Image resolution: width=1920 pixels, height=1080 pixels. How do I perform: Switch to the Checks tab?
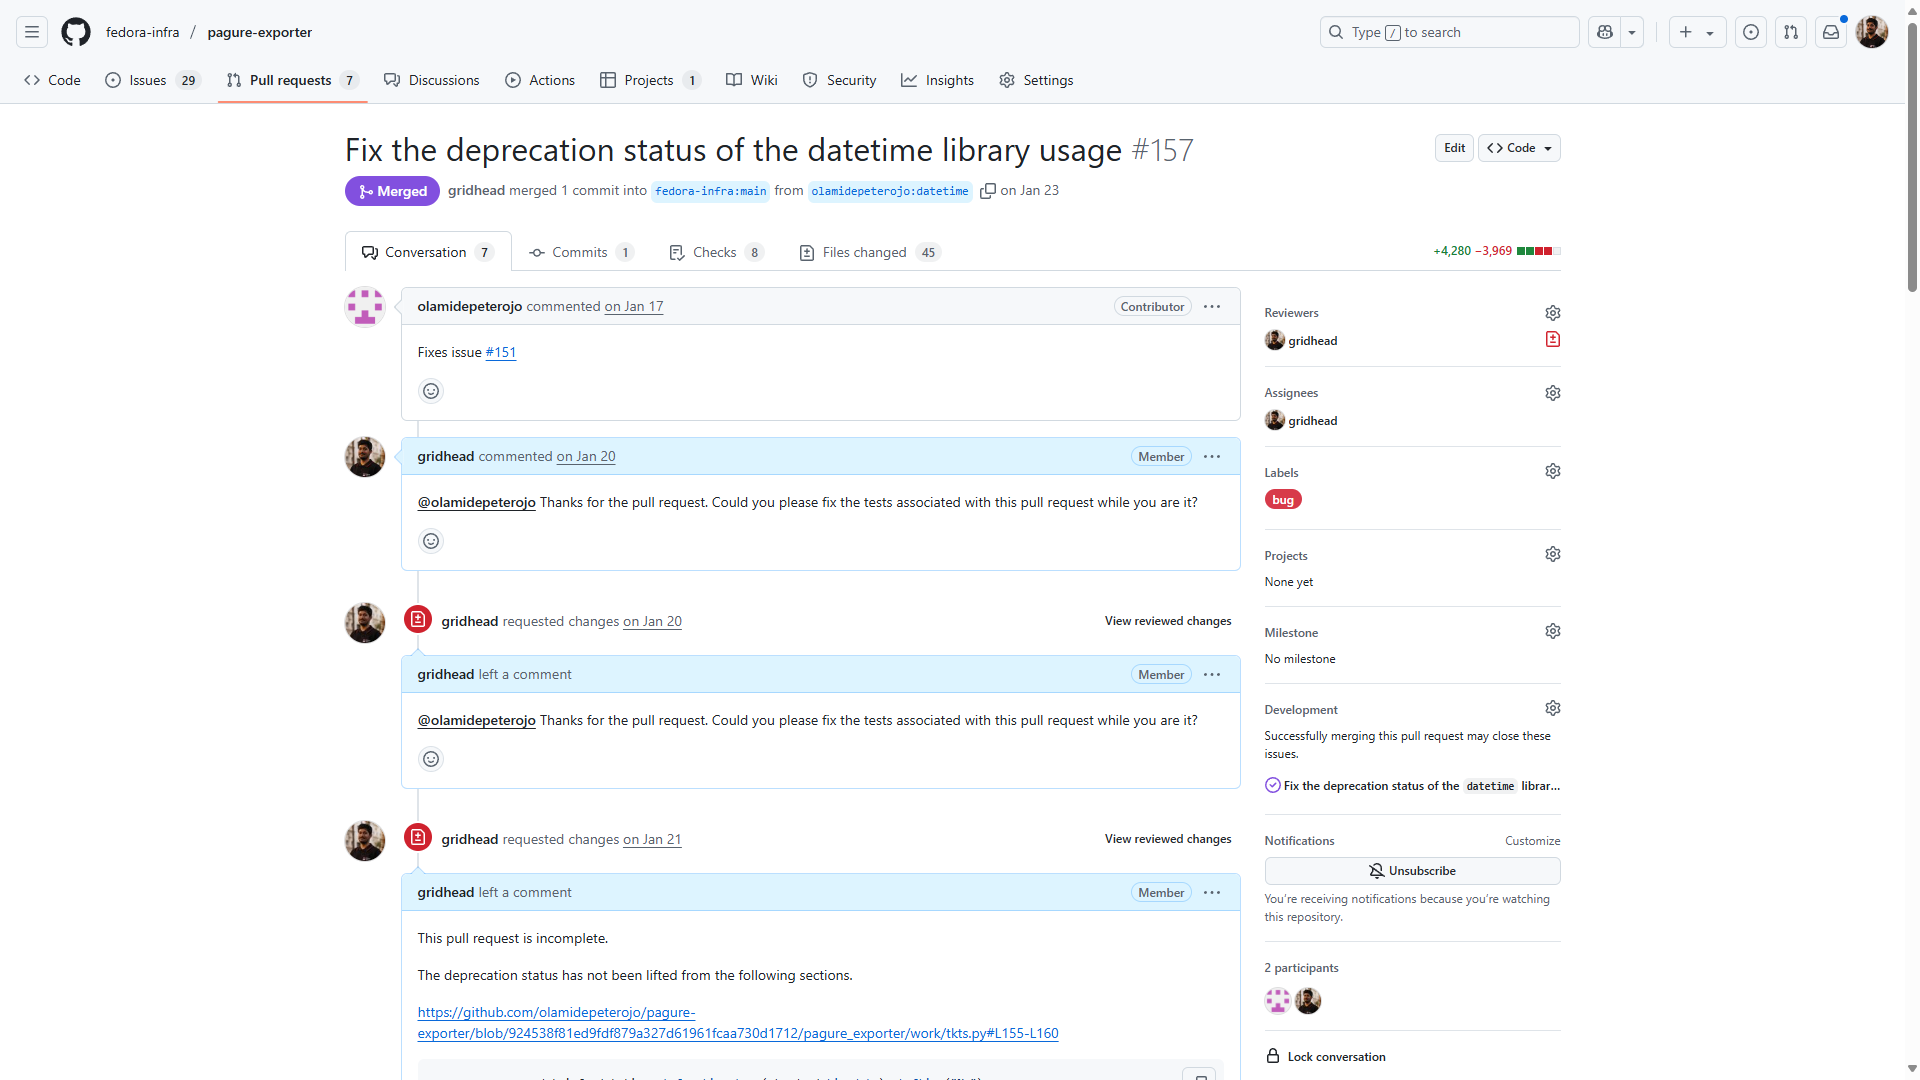click(x=716, y=252)
